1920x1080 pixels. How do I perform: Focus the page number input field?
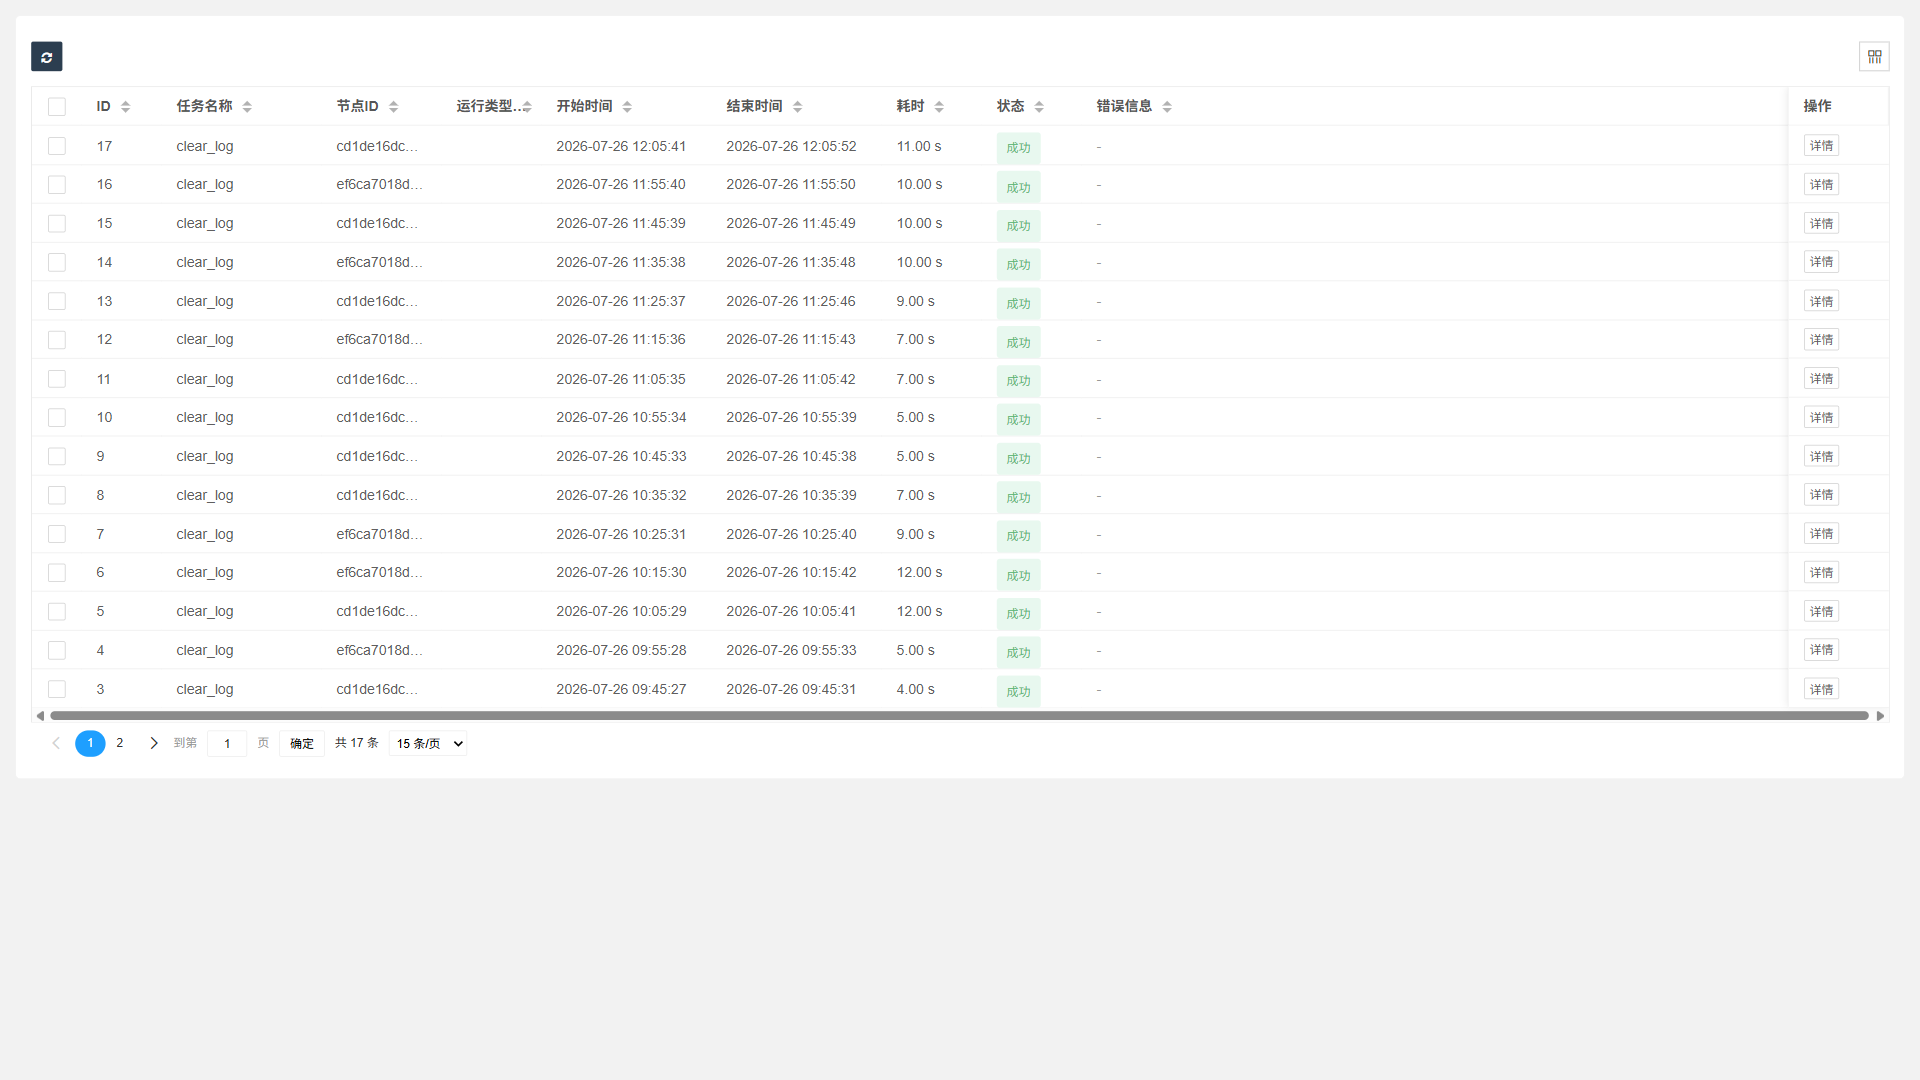[227, 743]
